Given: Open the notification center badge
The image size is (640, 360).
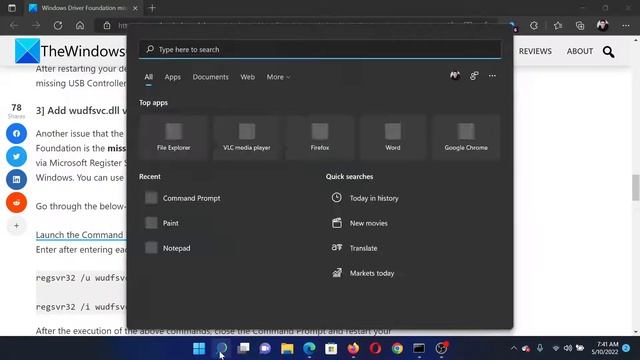Looking at the screenshot, I should 626,348.
